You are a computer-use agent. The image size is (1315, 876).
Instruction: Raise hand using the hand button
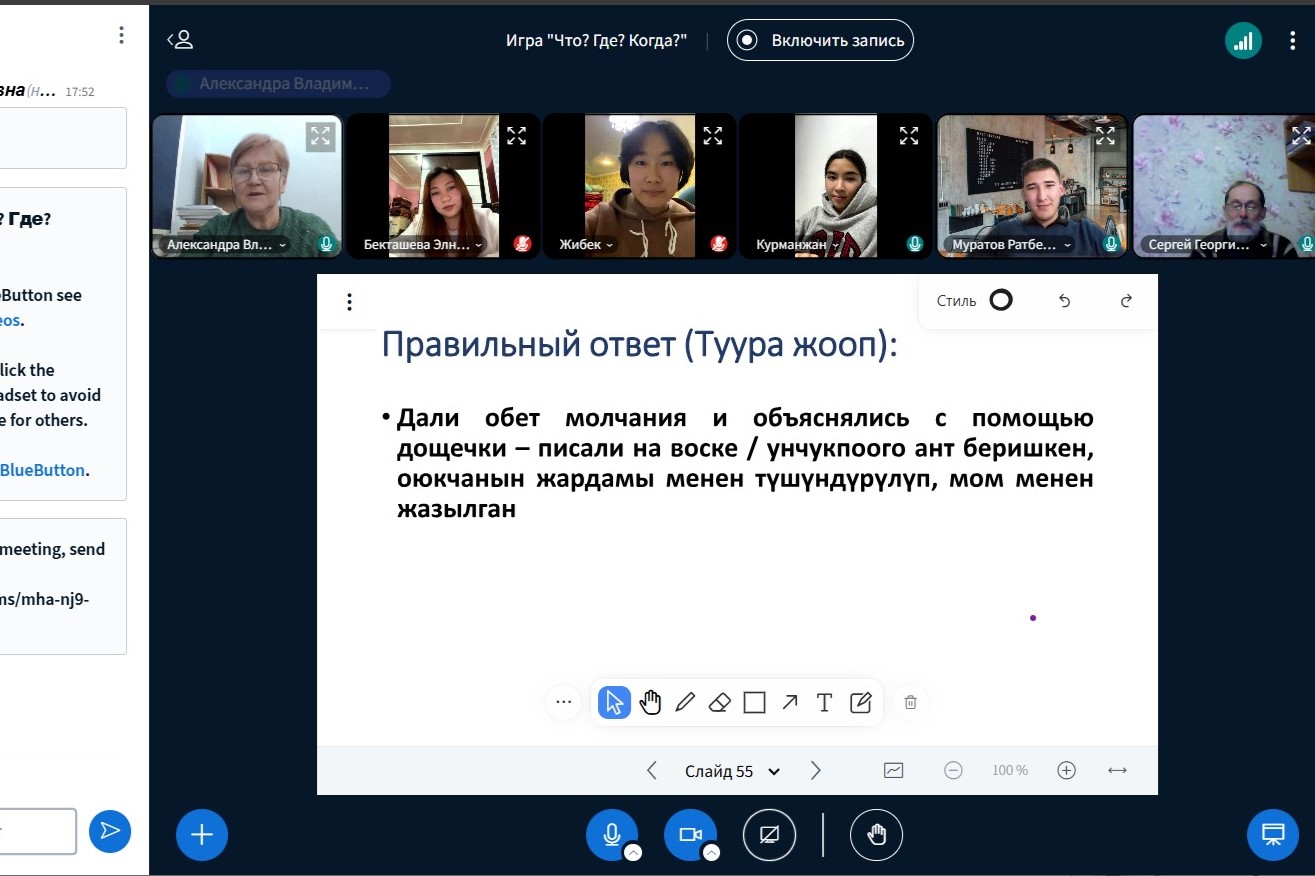(876, 834)
